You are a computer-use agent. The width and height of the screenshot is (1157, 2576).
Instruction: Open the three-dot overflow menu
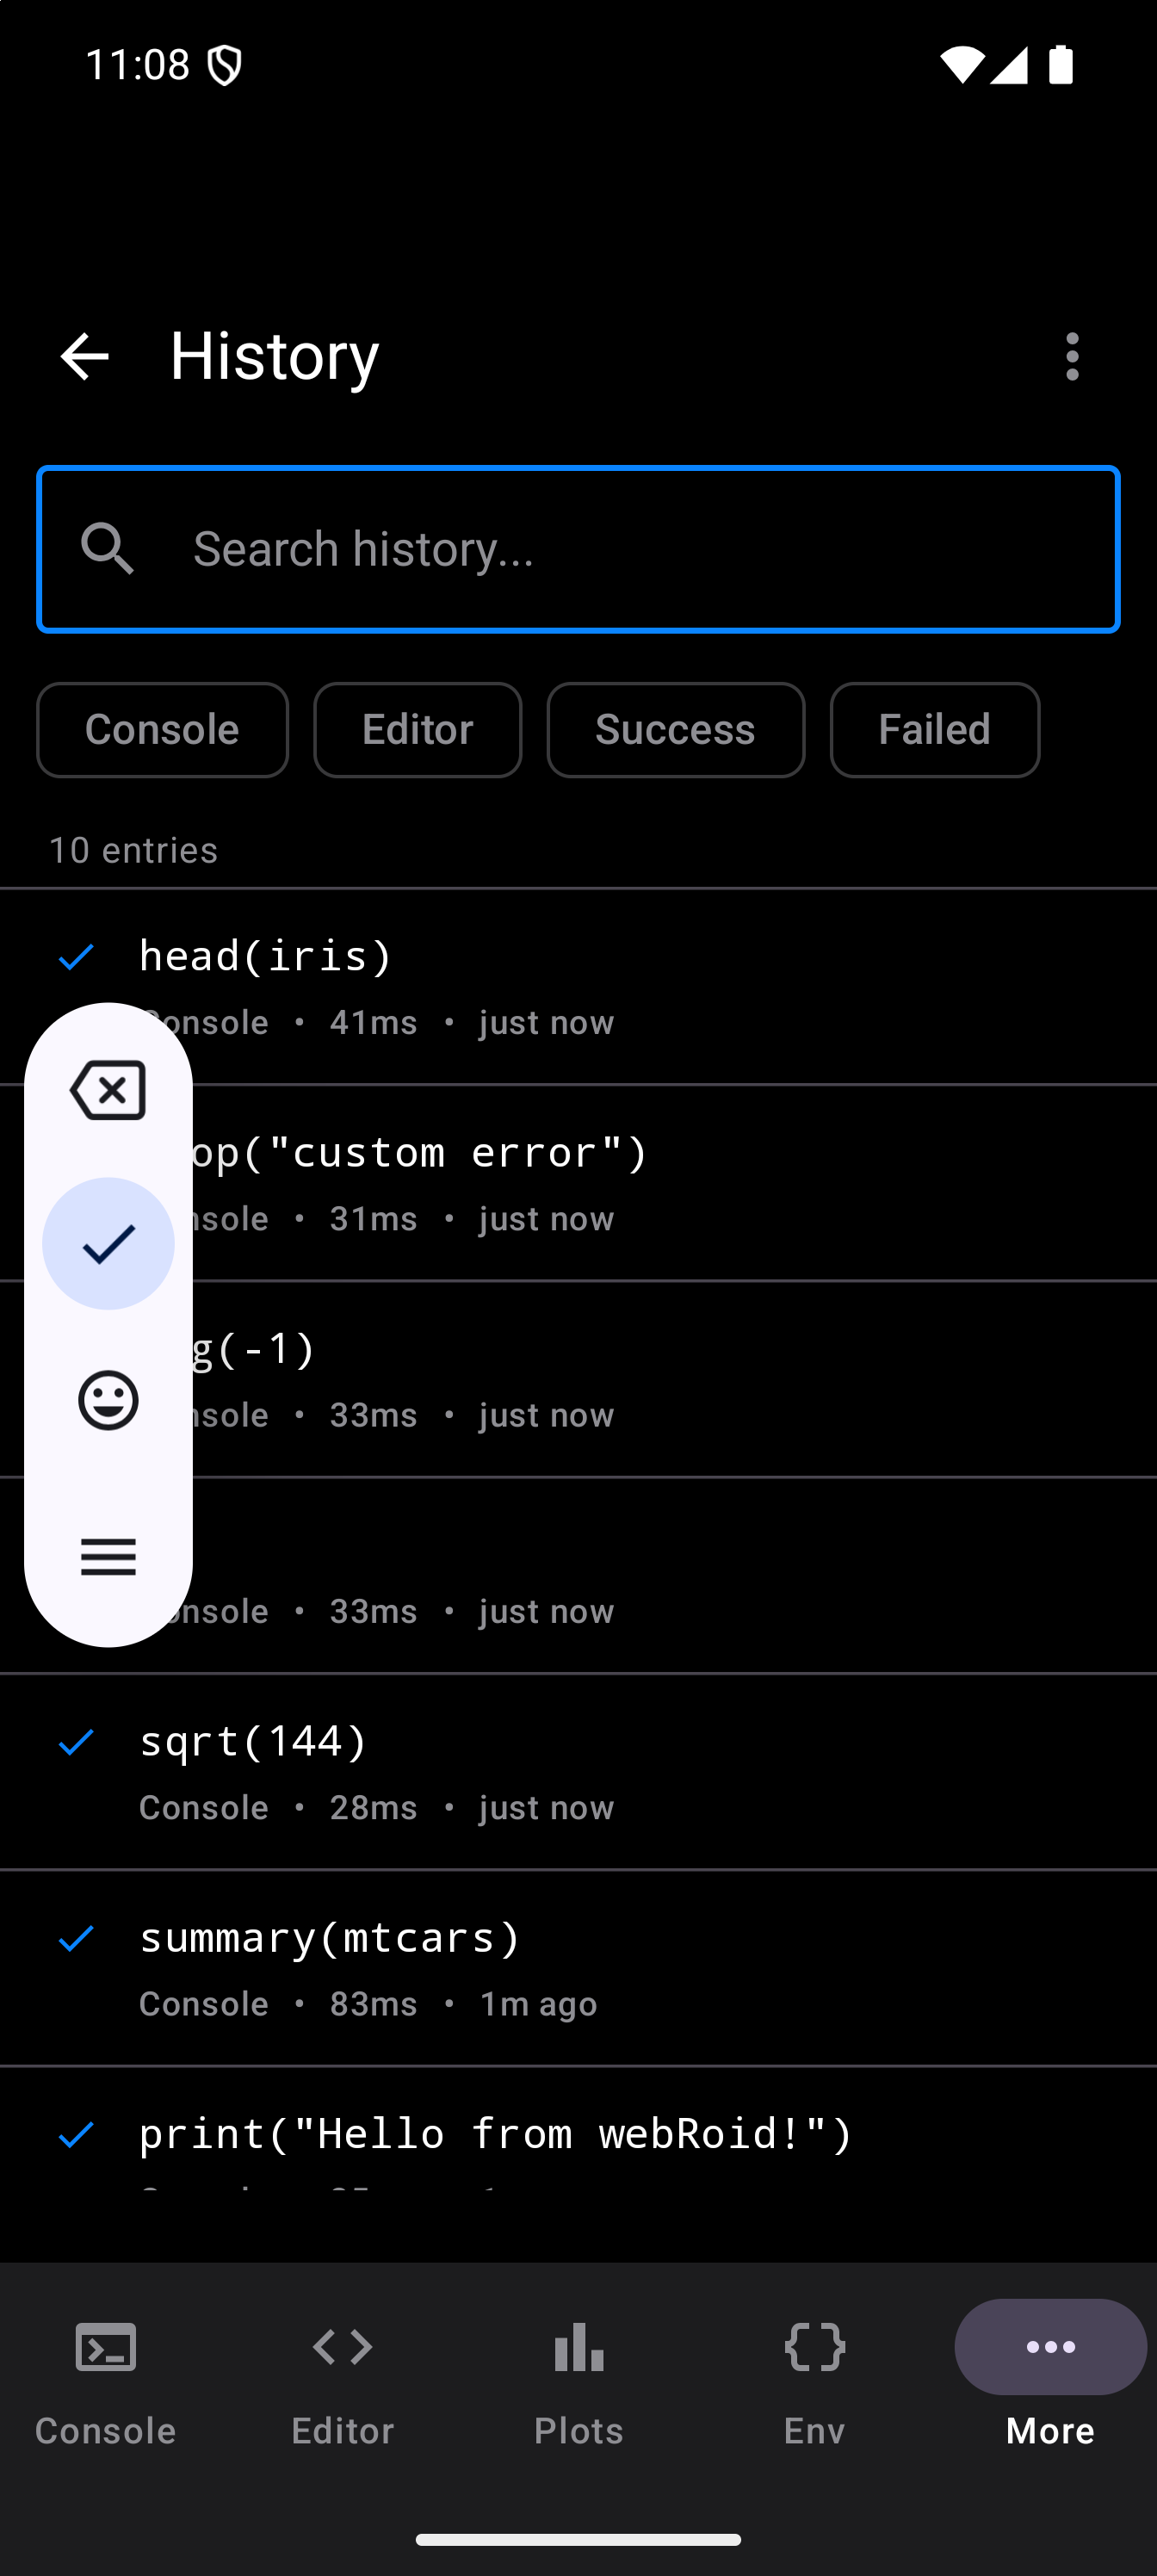coord(1072,357)
